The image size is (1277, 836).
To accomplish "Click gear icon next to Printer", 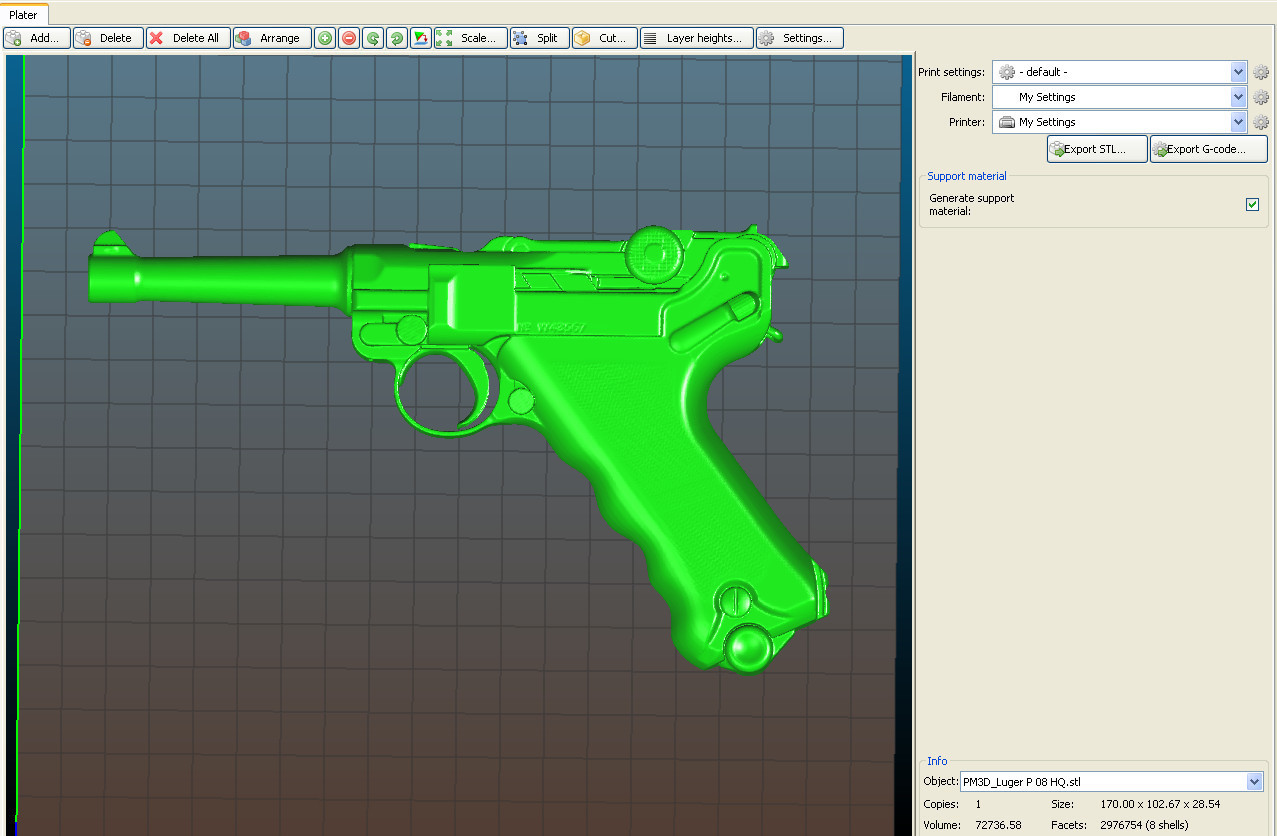I will 1261,122.
